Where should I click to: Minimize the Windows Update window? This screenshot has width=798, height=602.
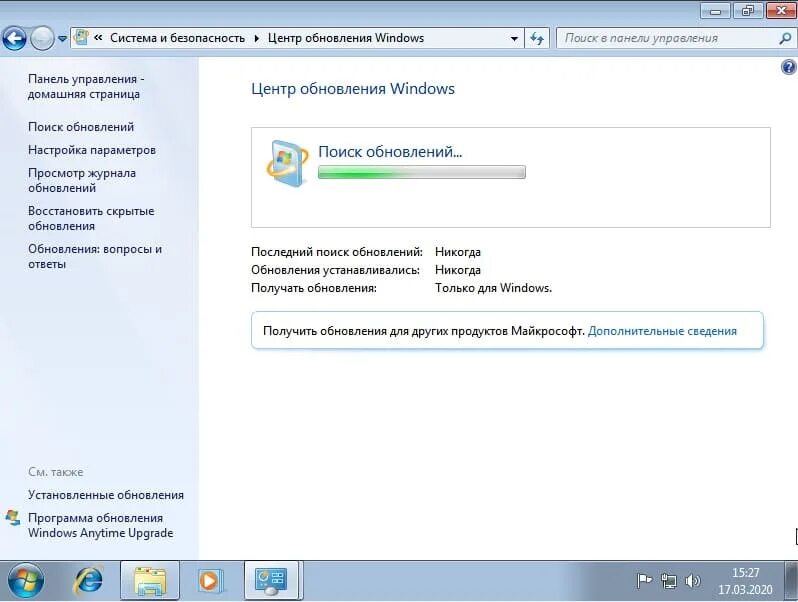tap(716, 11)
